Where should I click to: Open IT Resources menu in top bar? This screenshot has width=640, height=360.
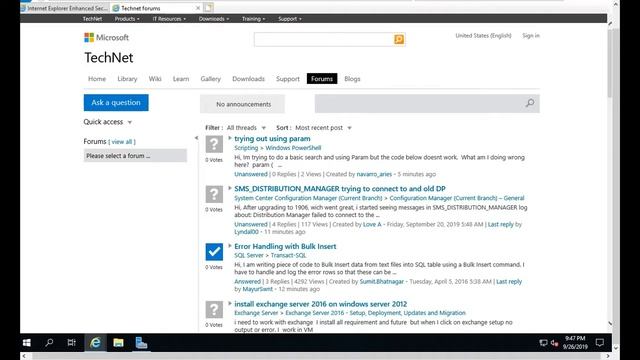(x=169, y=19)
